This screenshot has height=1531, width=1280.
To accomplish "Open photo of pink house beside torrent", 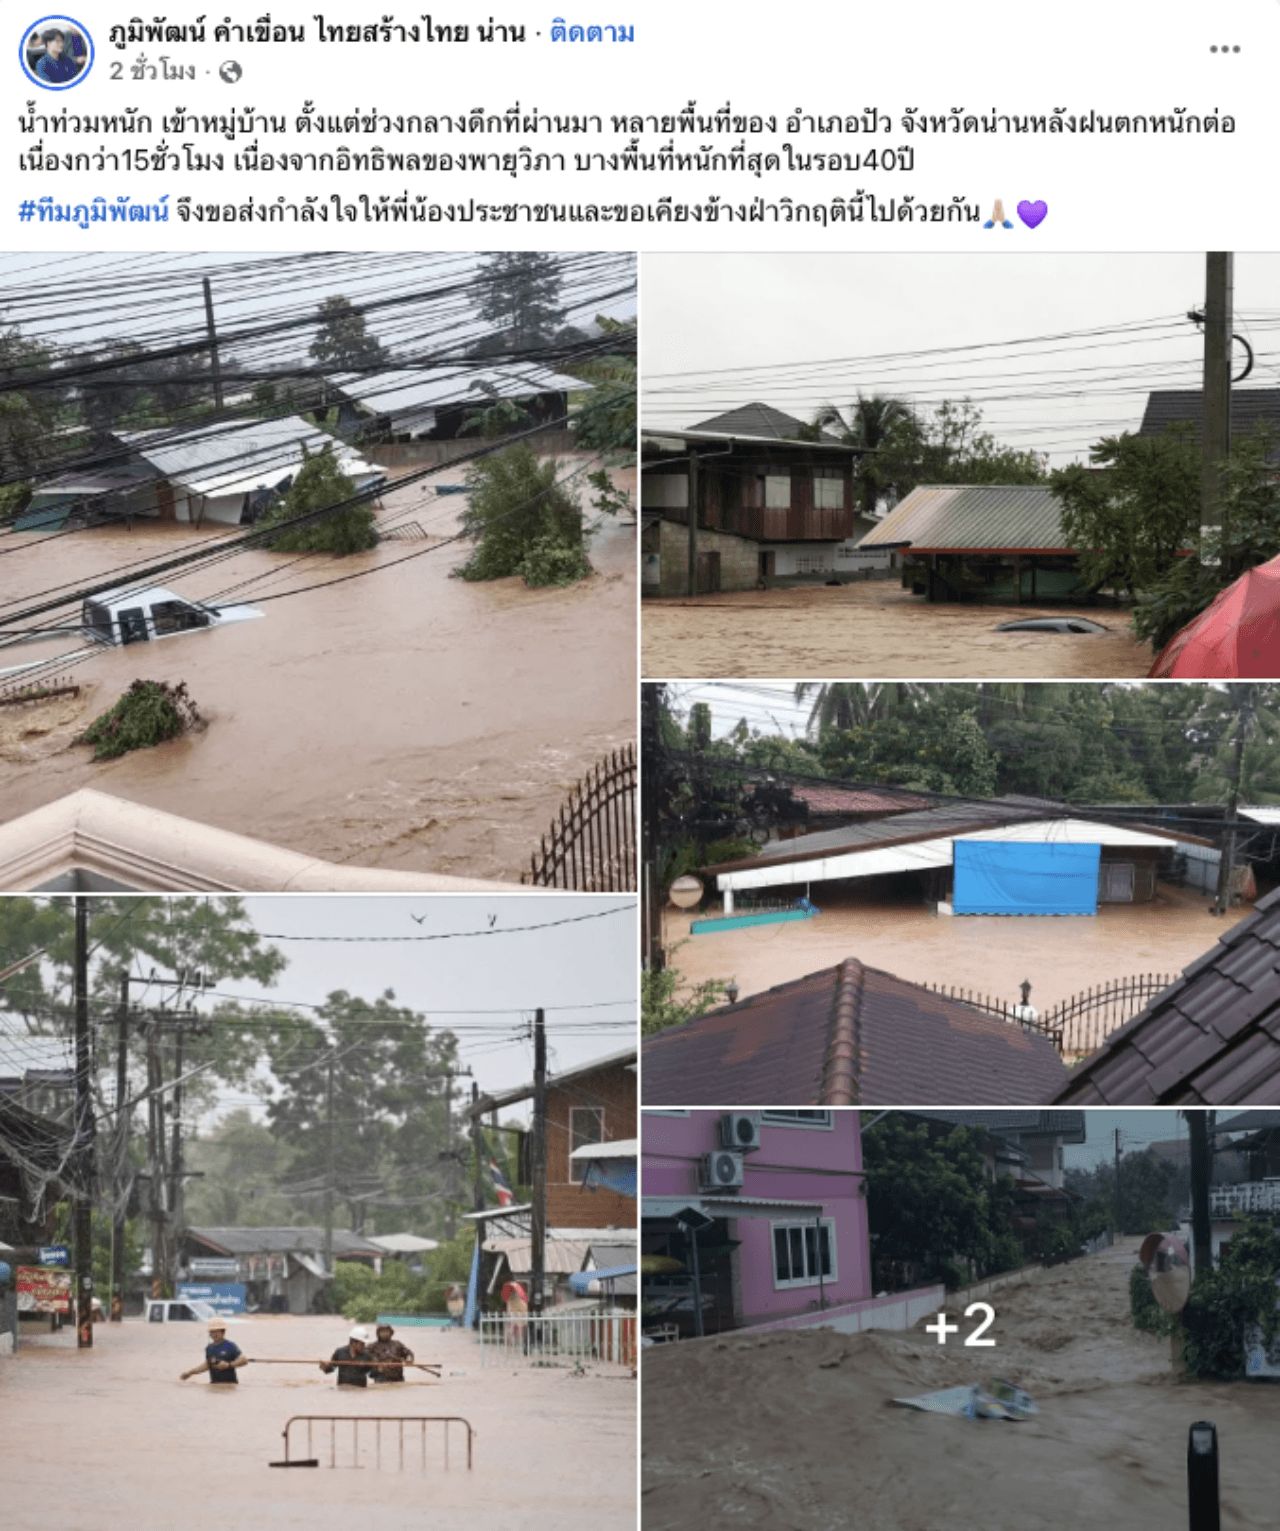I will tap(960, 1320).
